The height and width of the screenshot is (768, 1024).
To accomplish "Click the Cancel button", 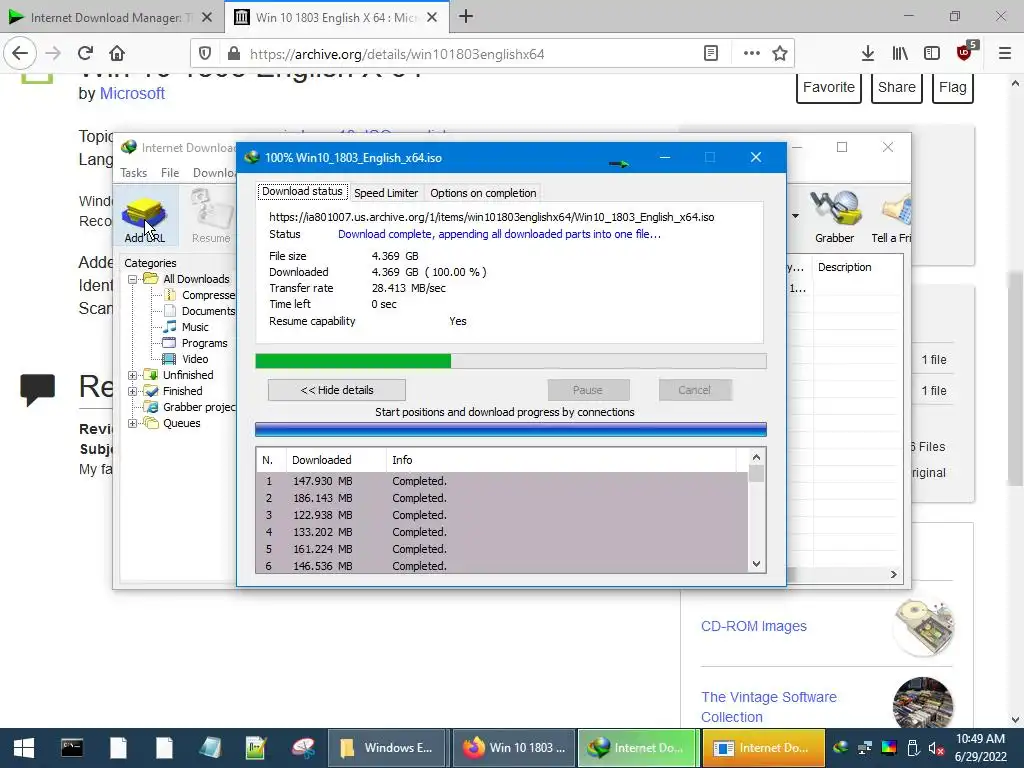I will pyautogui.click(x=694, y=390).
